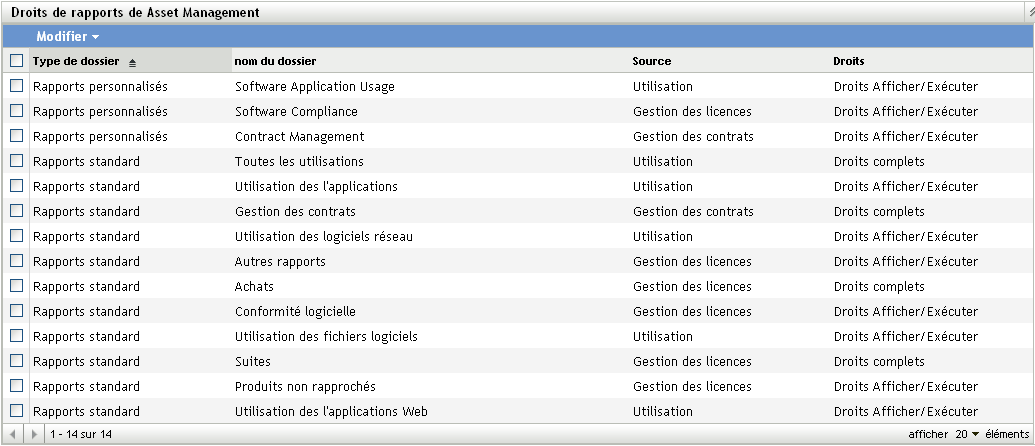Sort by the nom du dossier column
1035x446 pixels.
[274, 62]
